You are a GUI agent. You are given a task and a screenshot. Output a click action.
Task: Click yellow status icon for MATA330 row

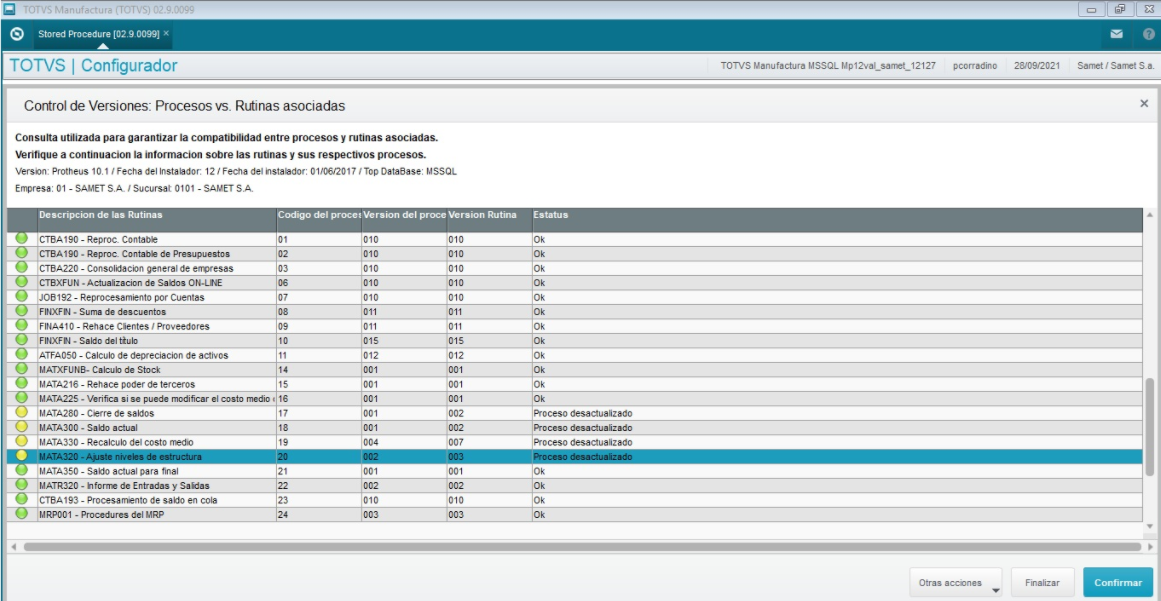pos(21,442)
